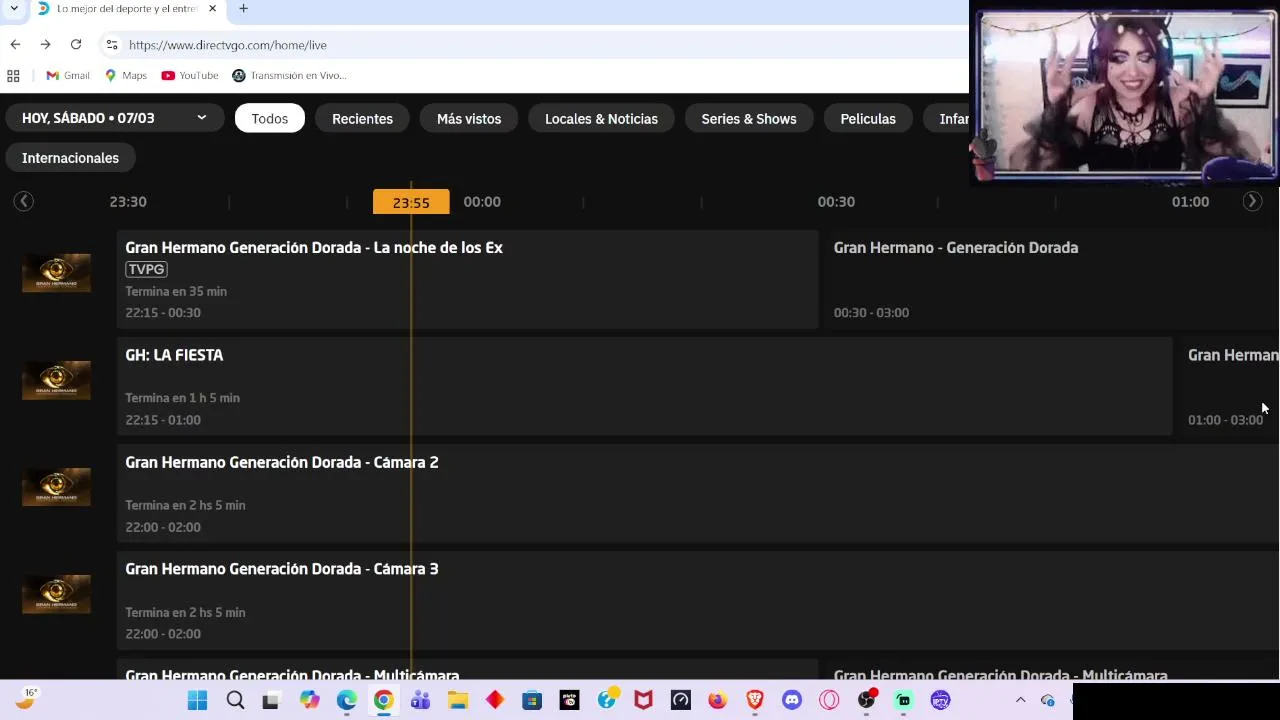Open the Transmisión en Vivo bookmark
Image resolution: width=1280 pixels, height=720 pixels.
point(289,75)
